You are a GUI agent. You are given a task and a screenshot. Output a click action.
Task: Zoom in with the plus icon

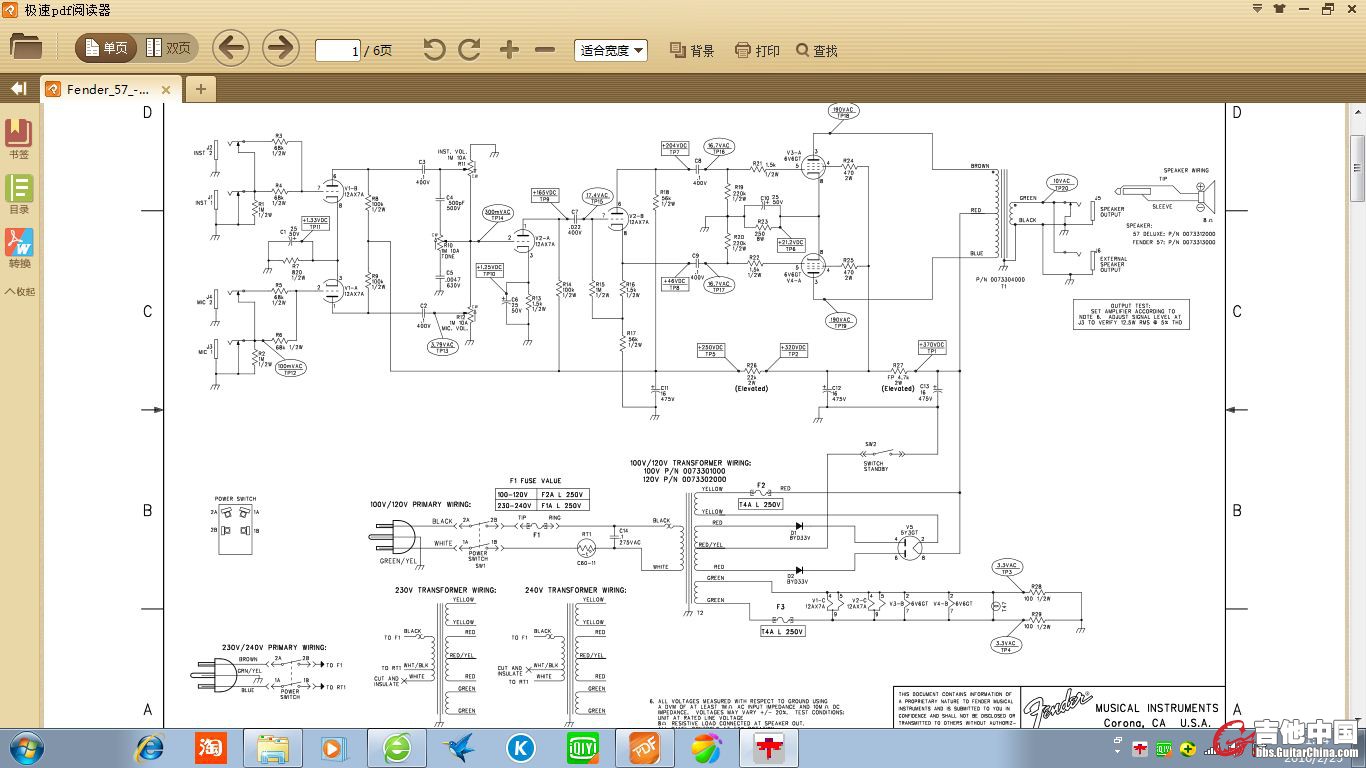(509, 49)
